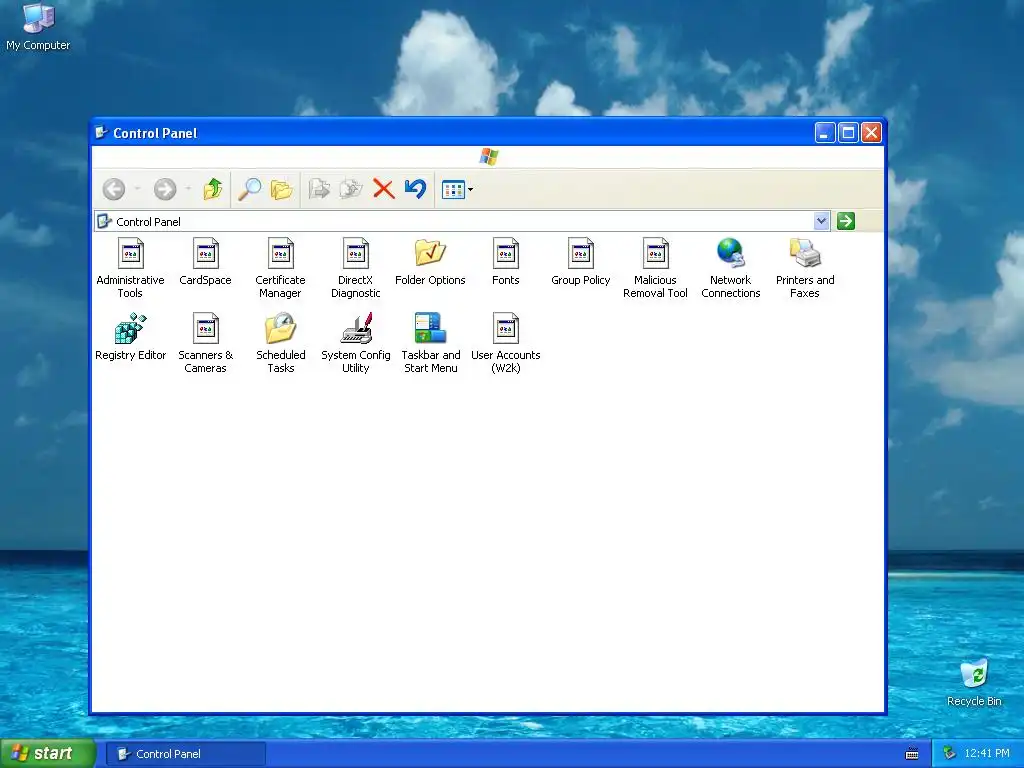The image size is (1024, 768).
Task: Select My Computer desktop icon
Action: (x=38, y=27)
